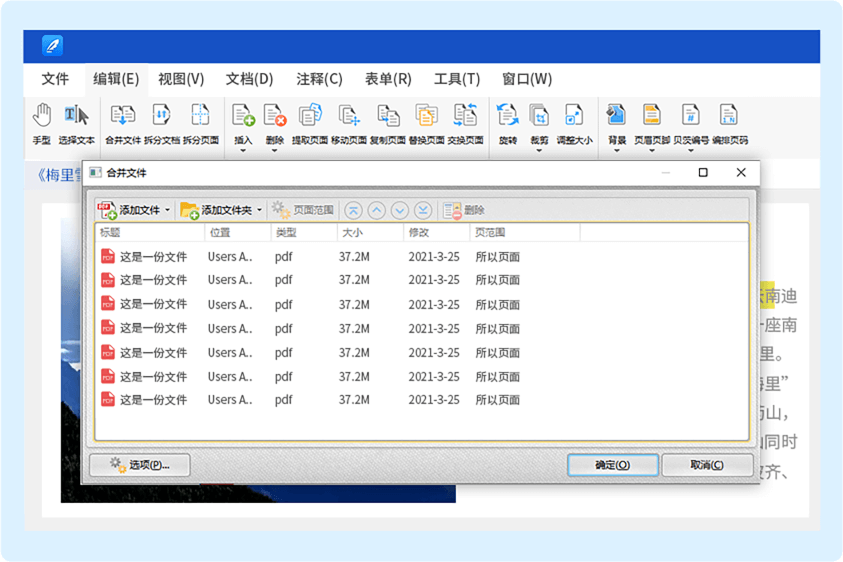Activate the 选择文本 text selection tool
This screenshot has height=562, width=843.
[76, 118]
